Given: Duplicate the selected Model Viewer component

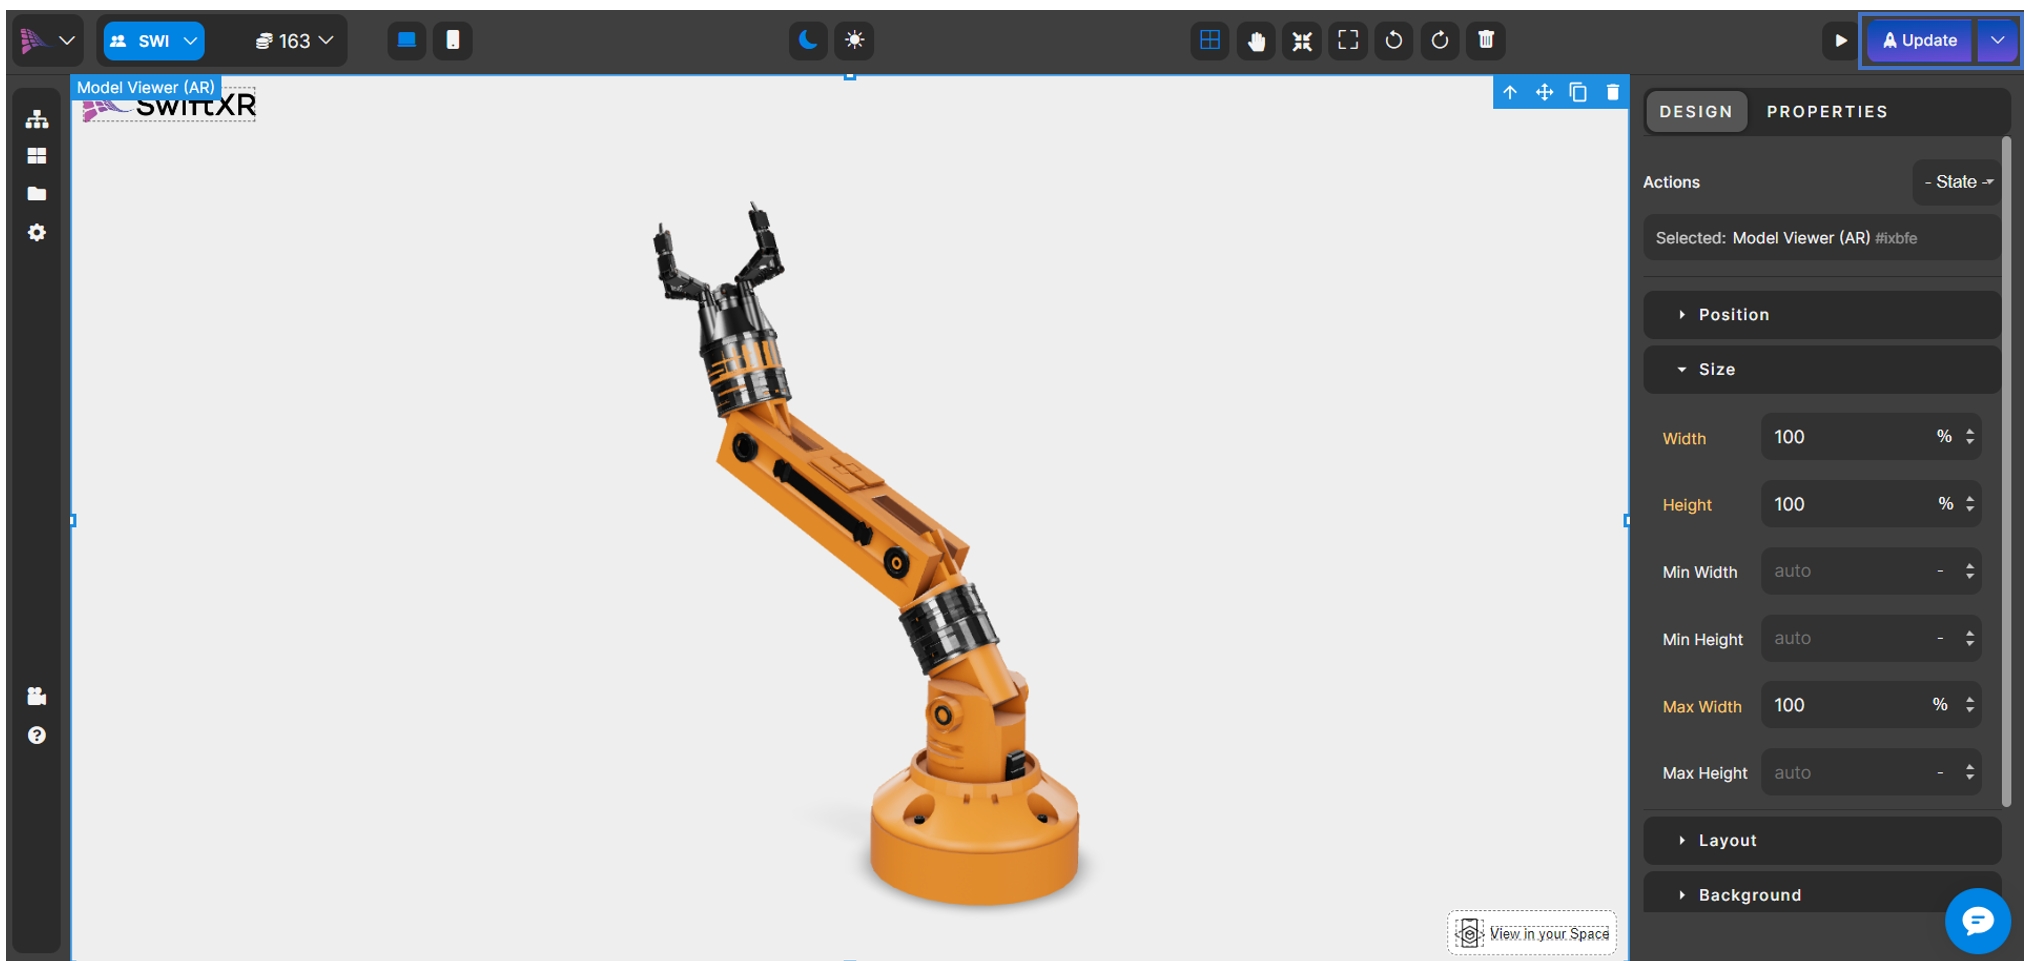Looking at the screenshot, I should tap(1578, 93).
